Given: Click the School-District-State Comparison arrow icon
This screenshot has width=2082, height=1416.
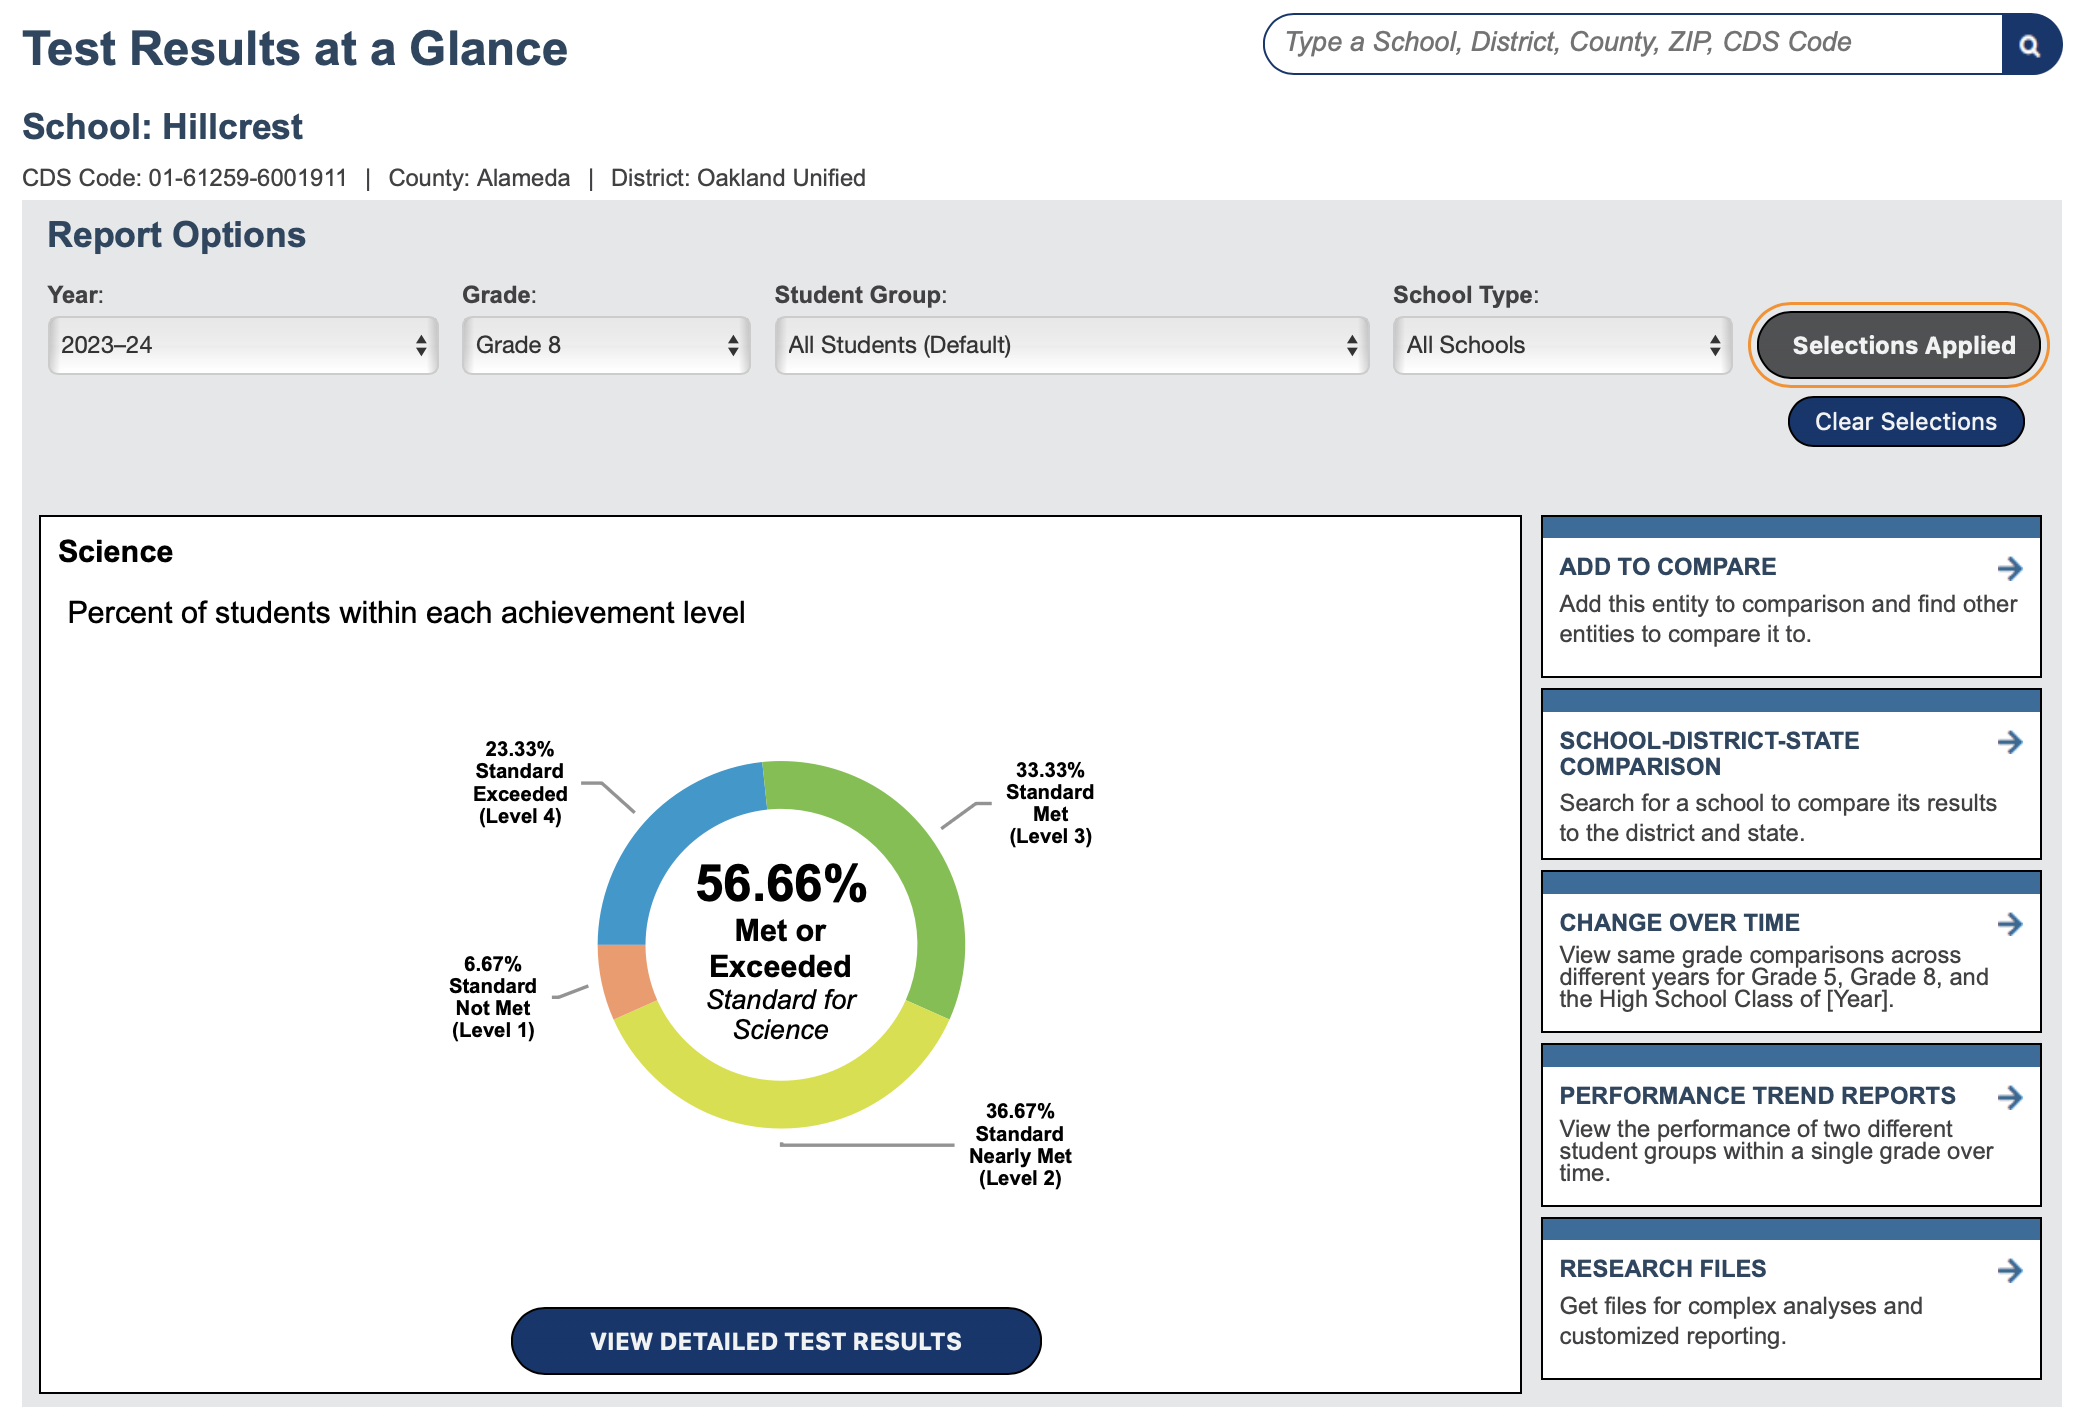Looking at the screenshot, I should [x=2009, y=742].
